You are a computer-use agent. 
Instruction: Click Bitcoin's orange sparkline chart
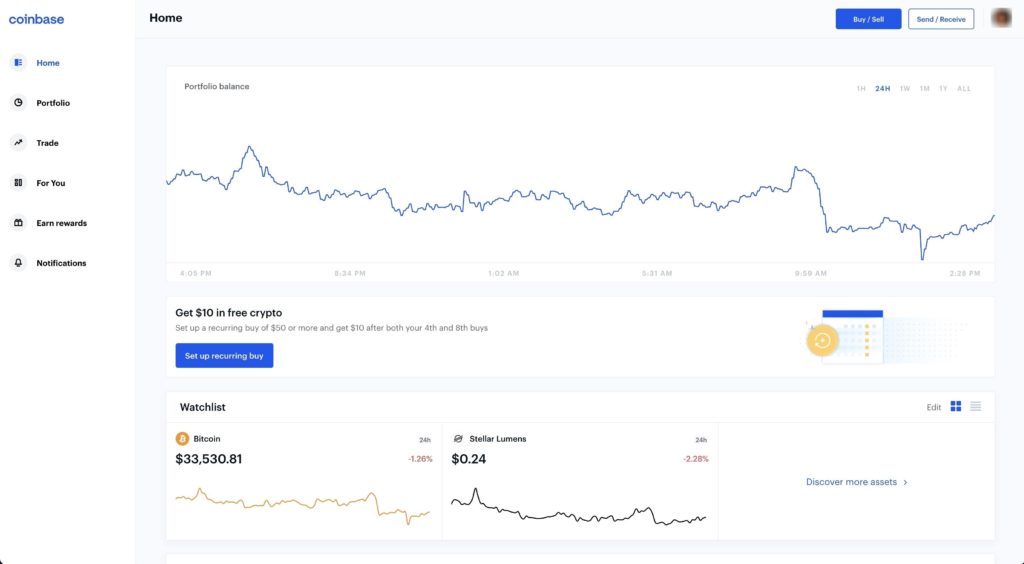coord(302,506)
